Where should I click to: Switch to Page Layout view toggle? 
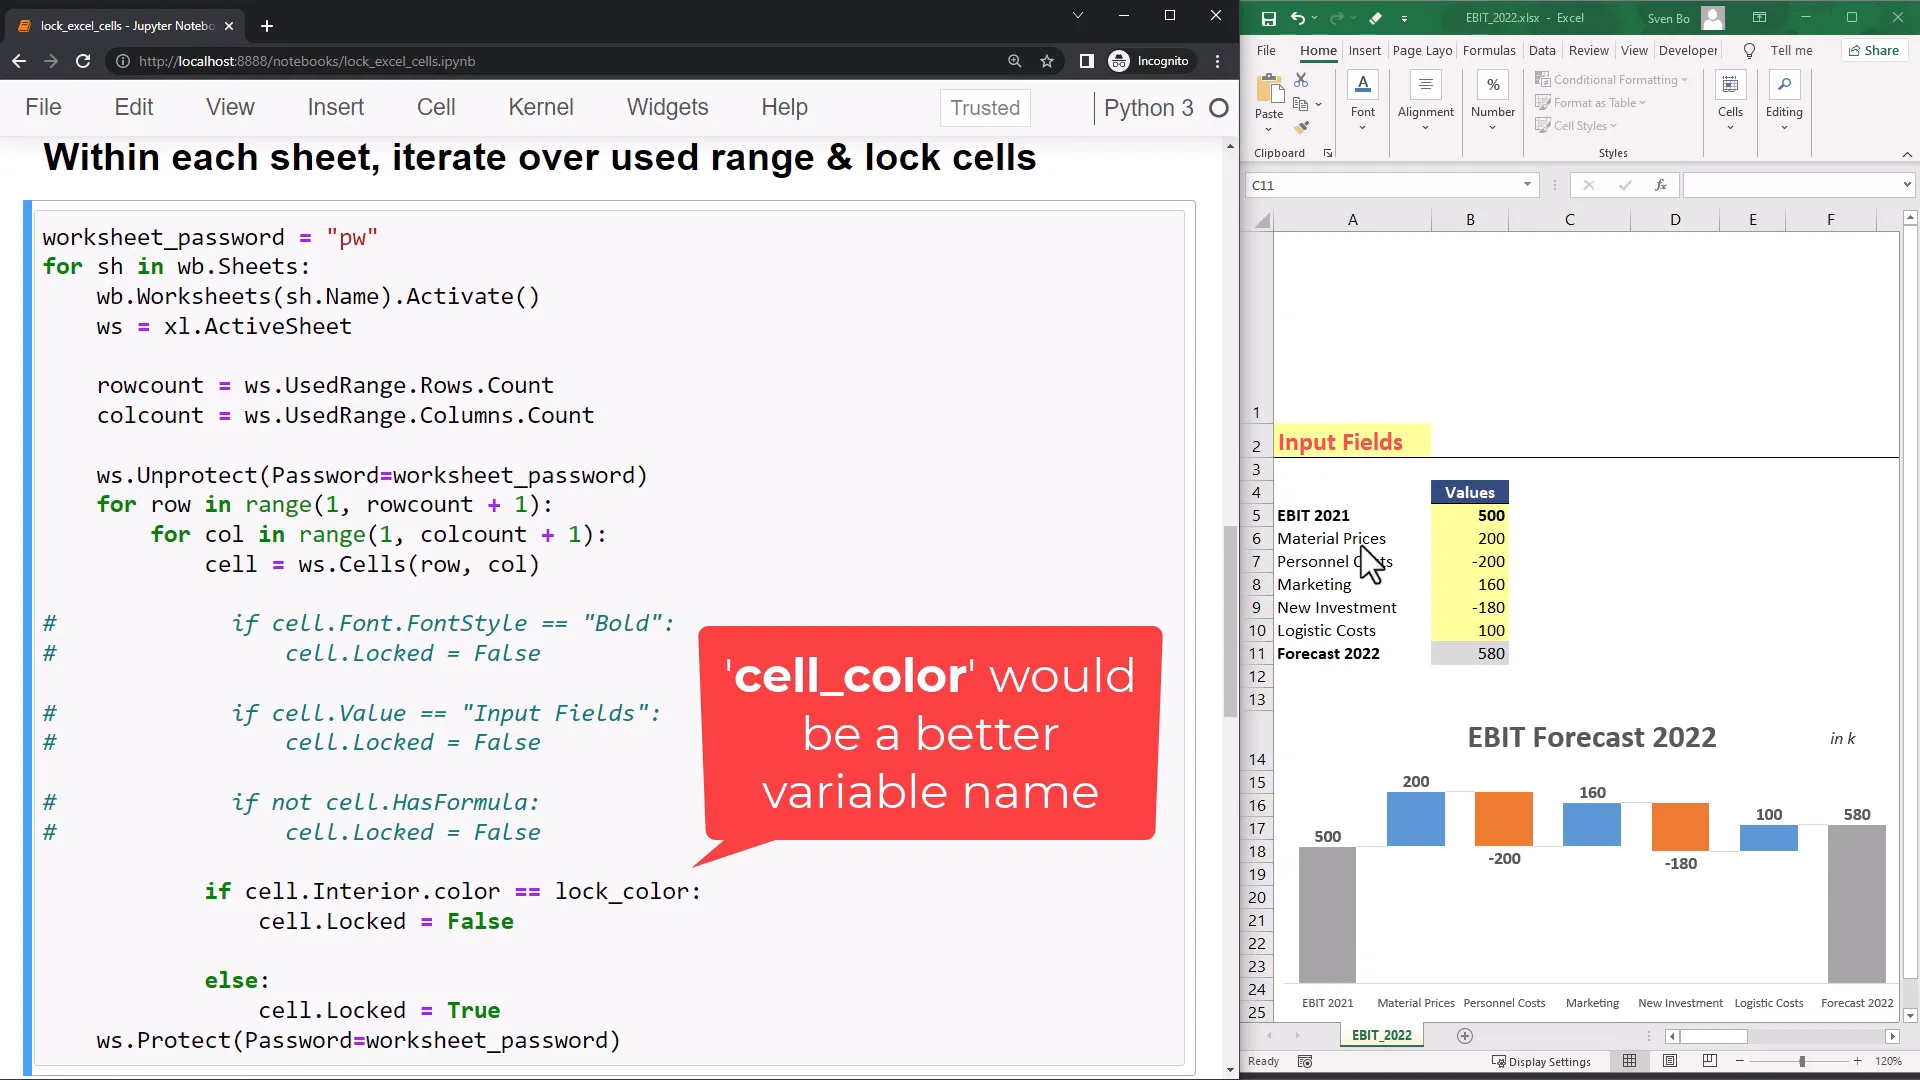coord(1669,1061)
